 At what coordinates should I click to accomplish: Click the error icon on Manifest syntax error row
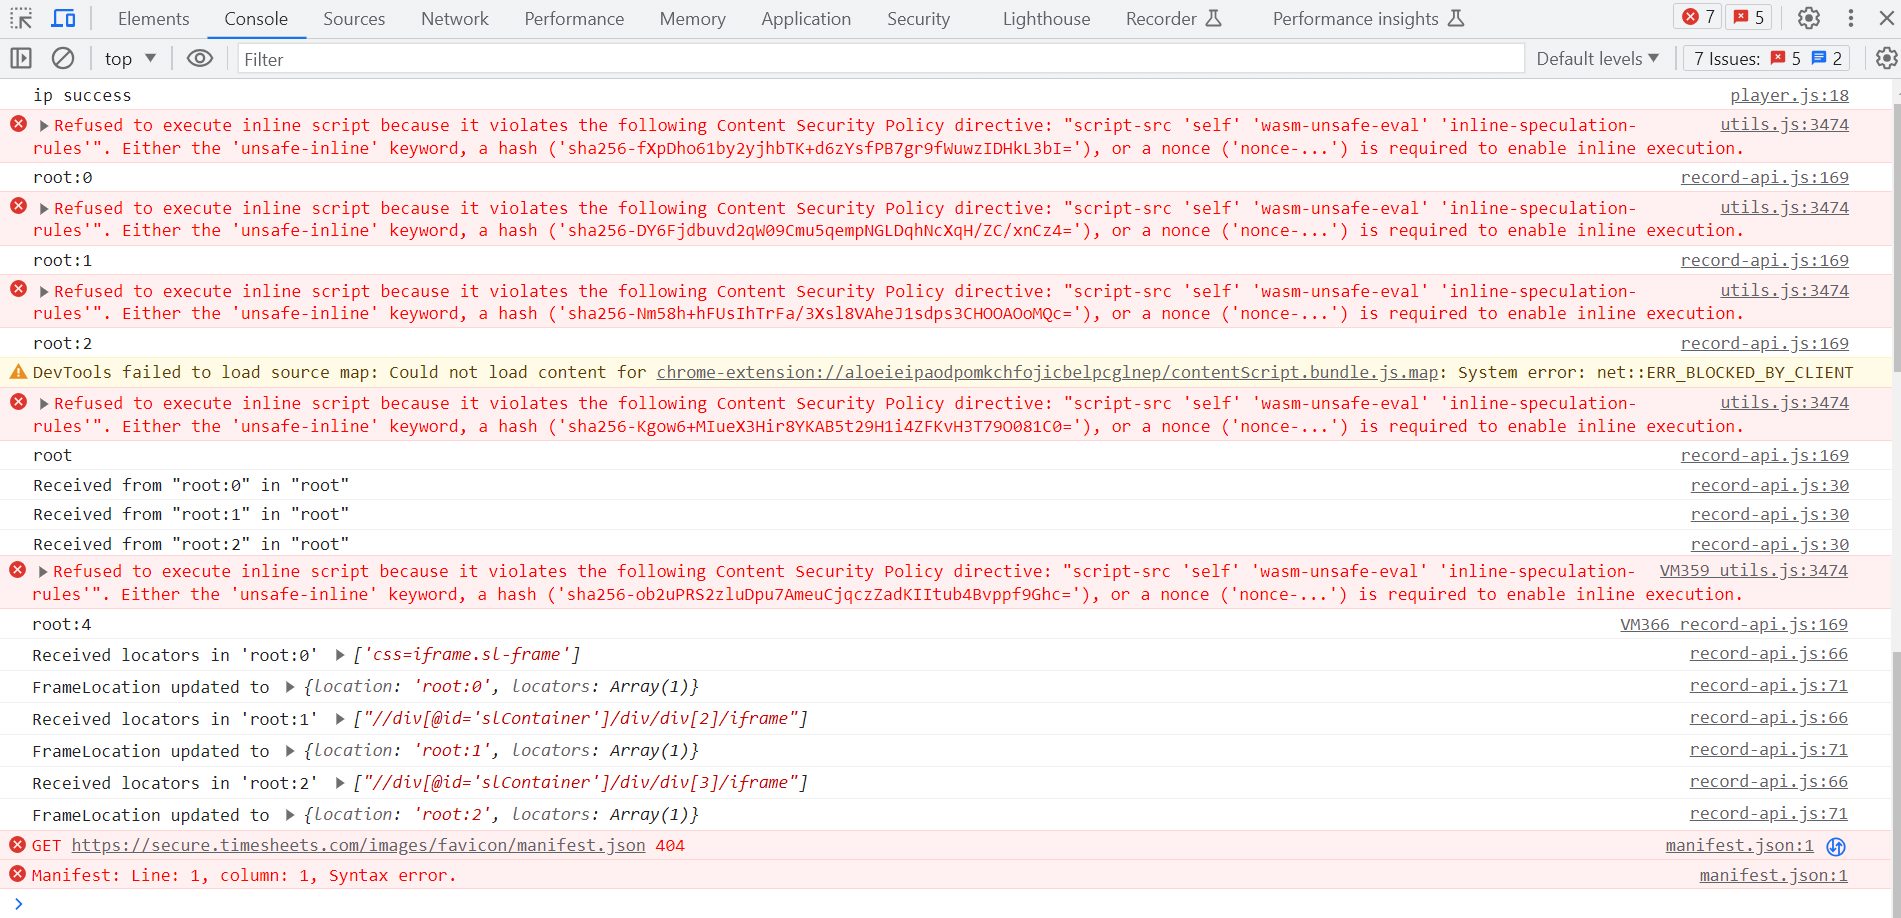[x=17, y=874]
